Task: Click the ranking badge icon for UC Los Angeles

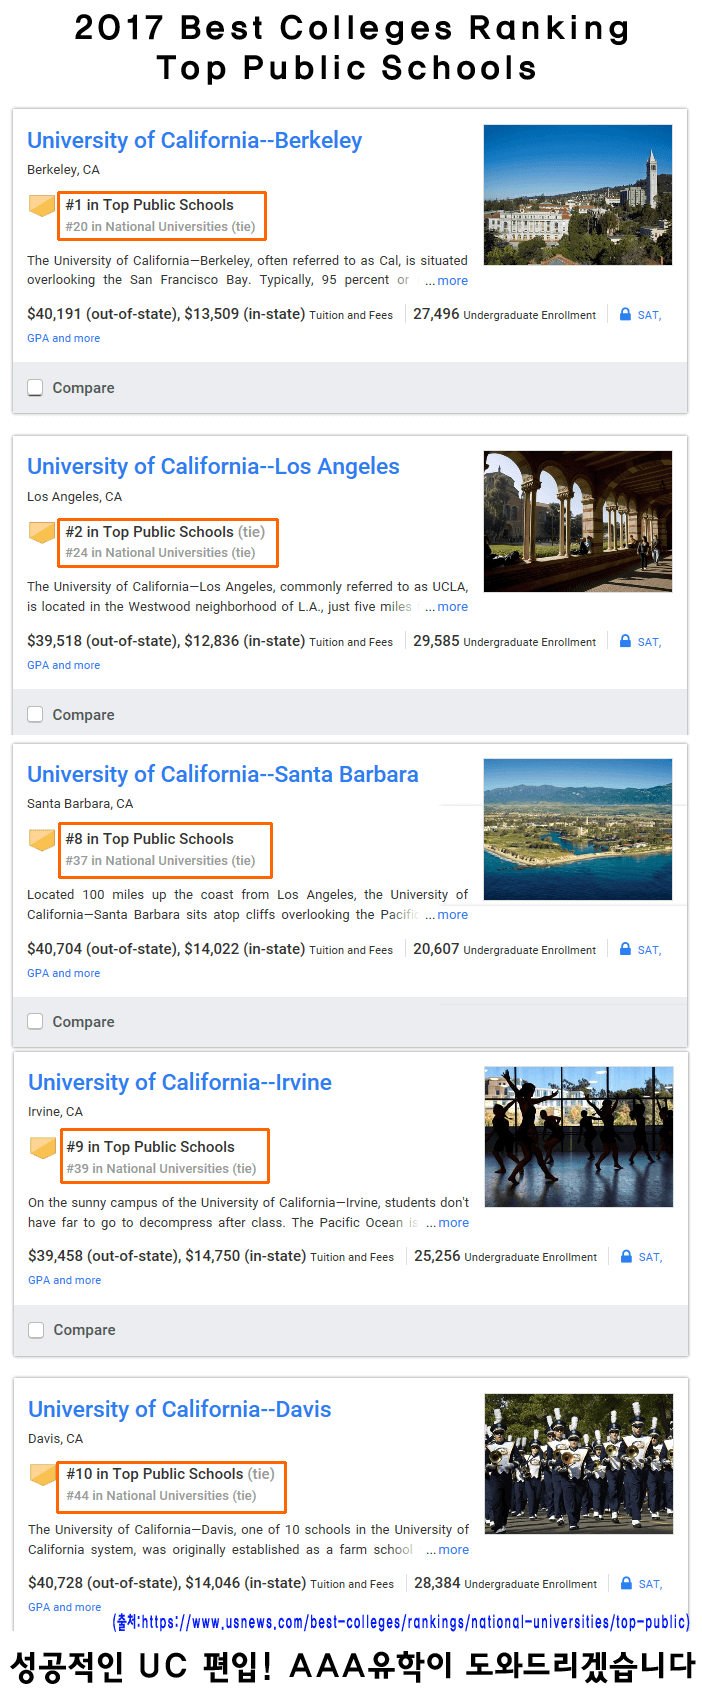Action: 42,532
